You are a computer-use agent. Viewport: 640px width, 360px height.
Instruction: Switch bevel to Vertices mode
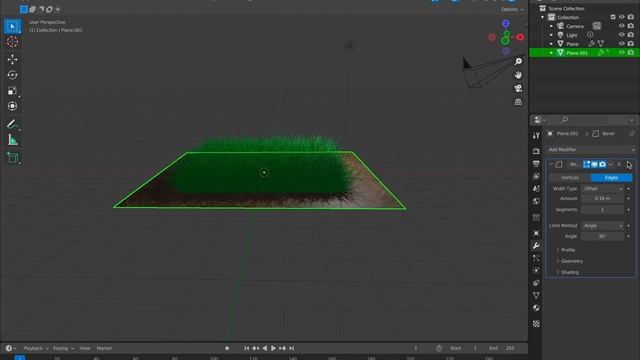(570, 178)
